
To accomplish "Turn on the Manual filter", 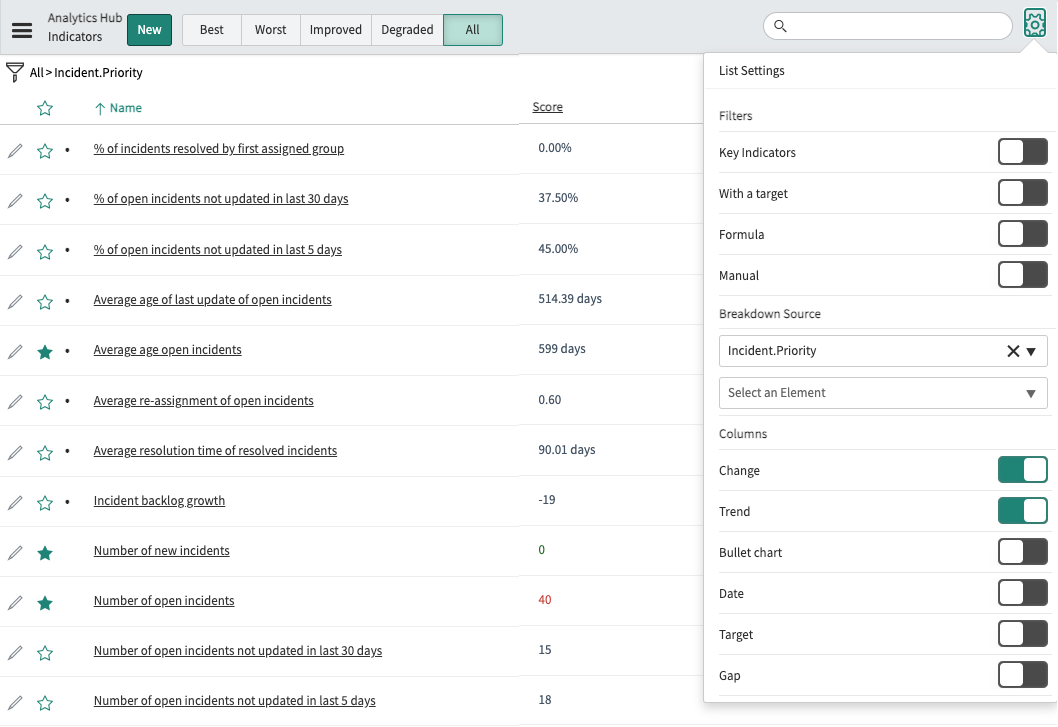I will 1023,275.
